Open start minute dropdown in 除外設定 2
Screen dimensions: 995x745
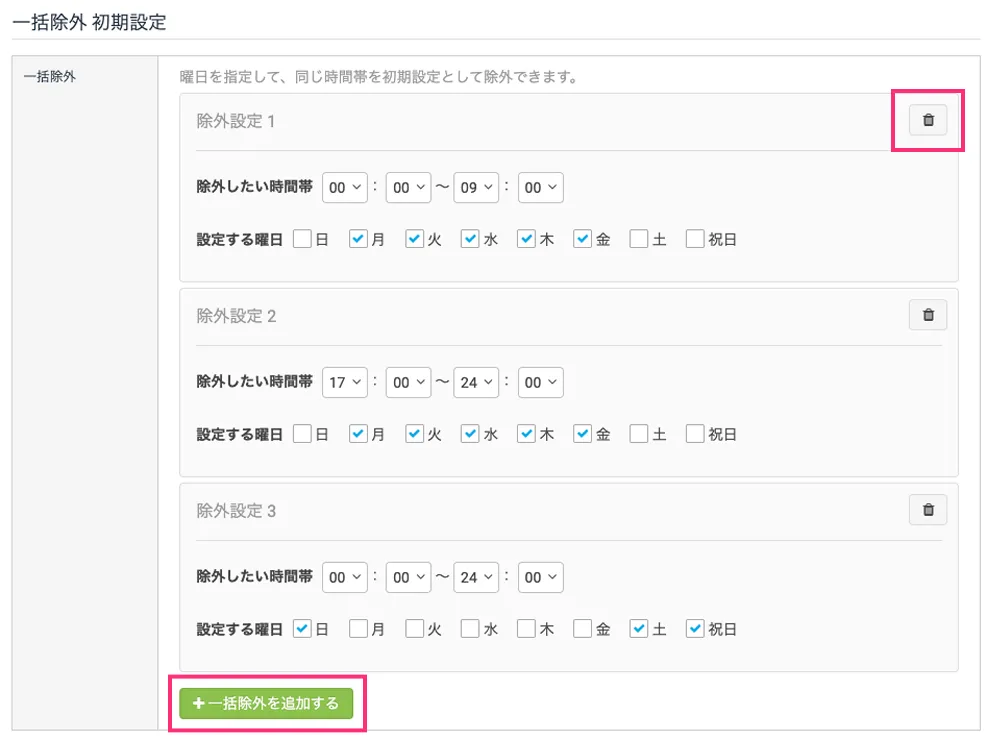click(x=409, y=382)
